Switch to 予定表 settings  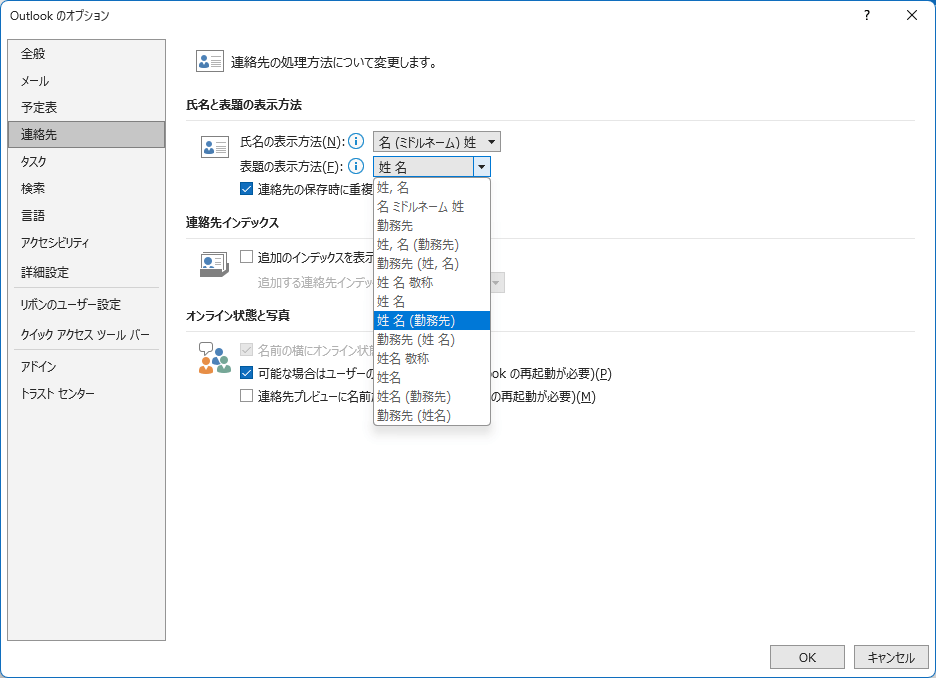point(87,107)
